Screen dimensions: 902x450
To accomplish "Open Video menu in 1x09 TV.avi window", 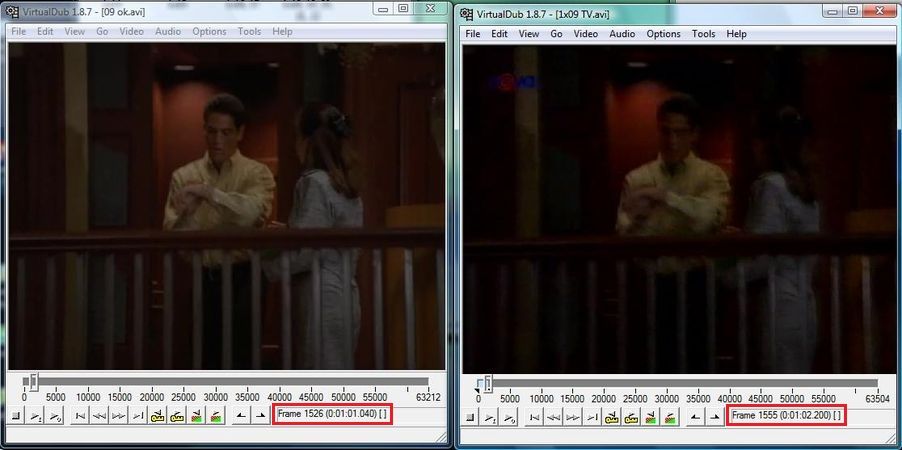I will coord(586,34).
